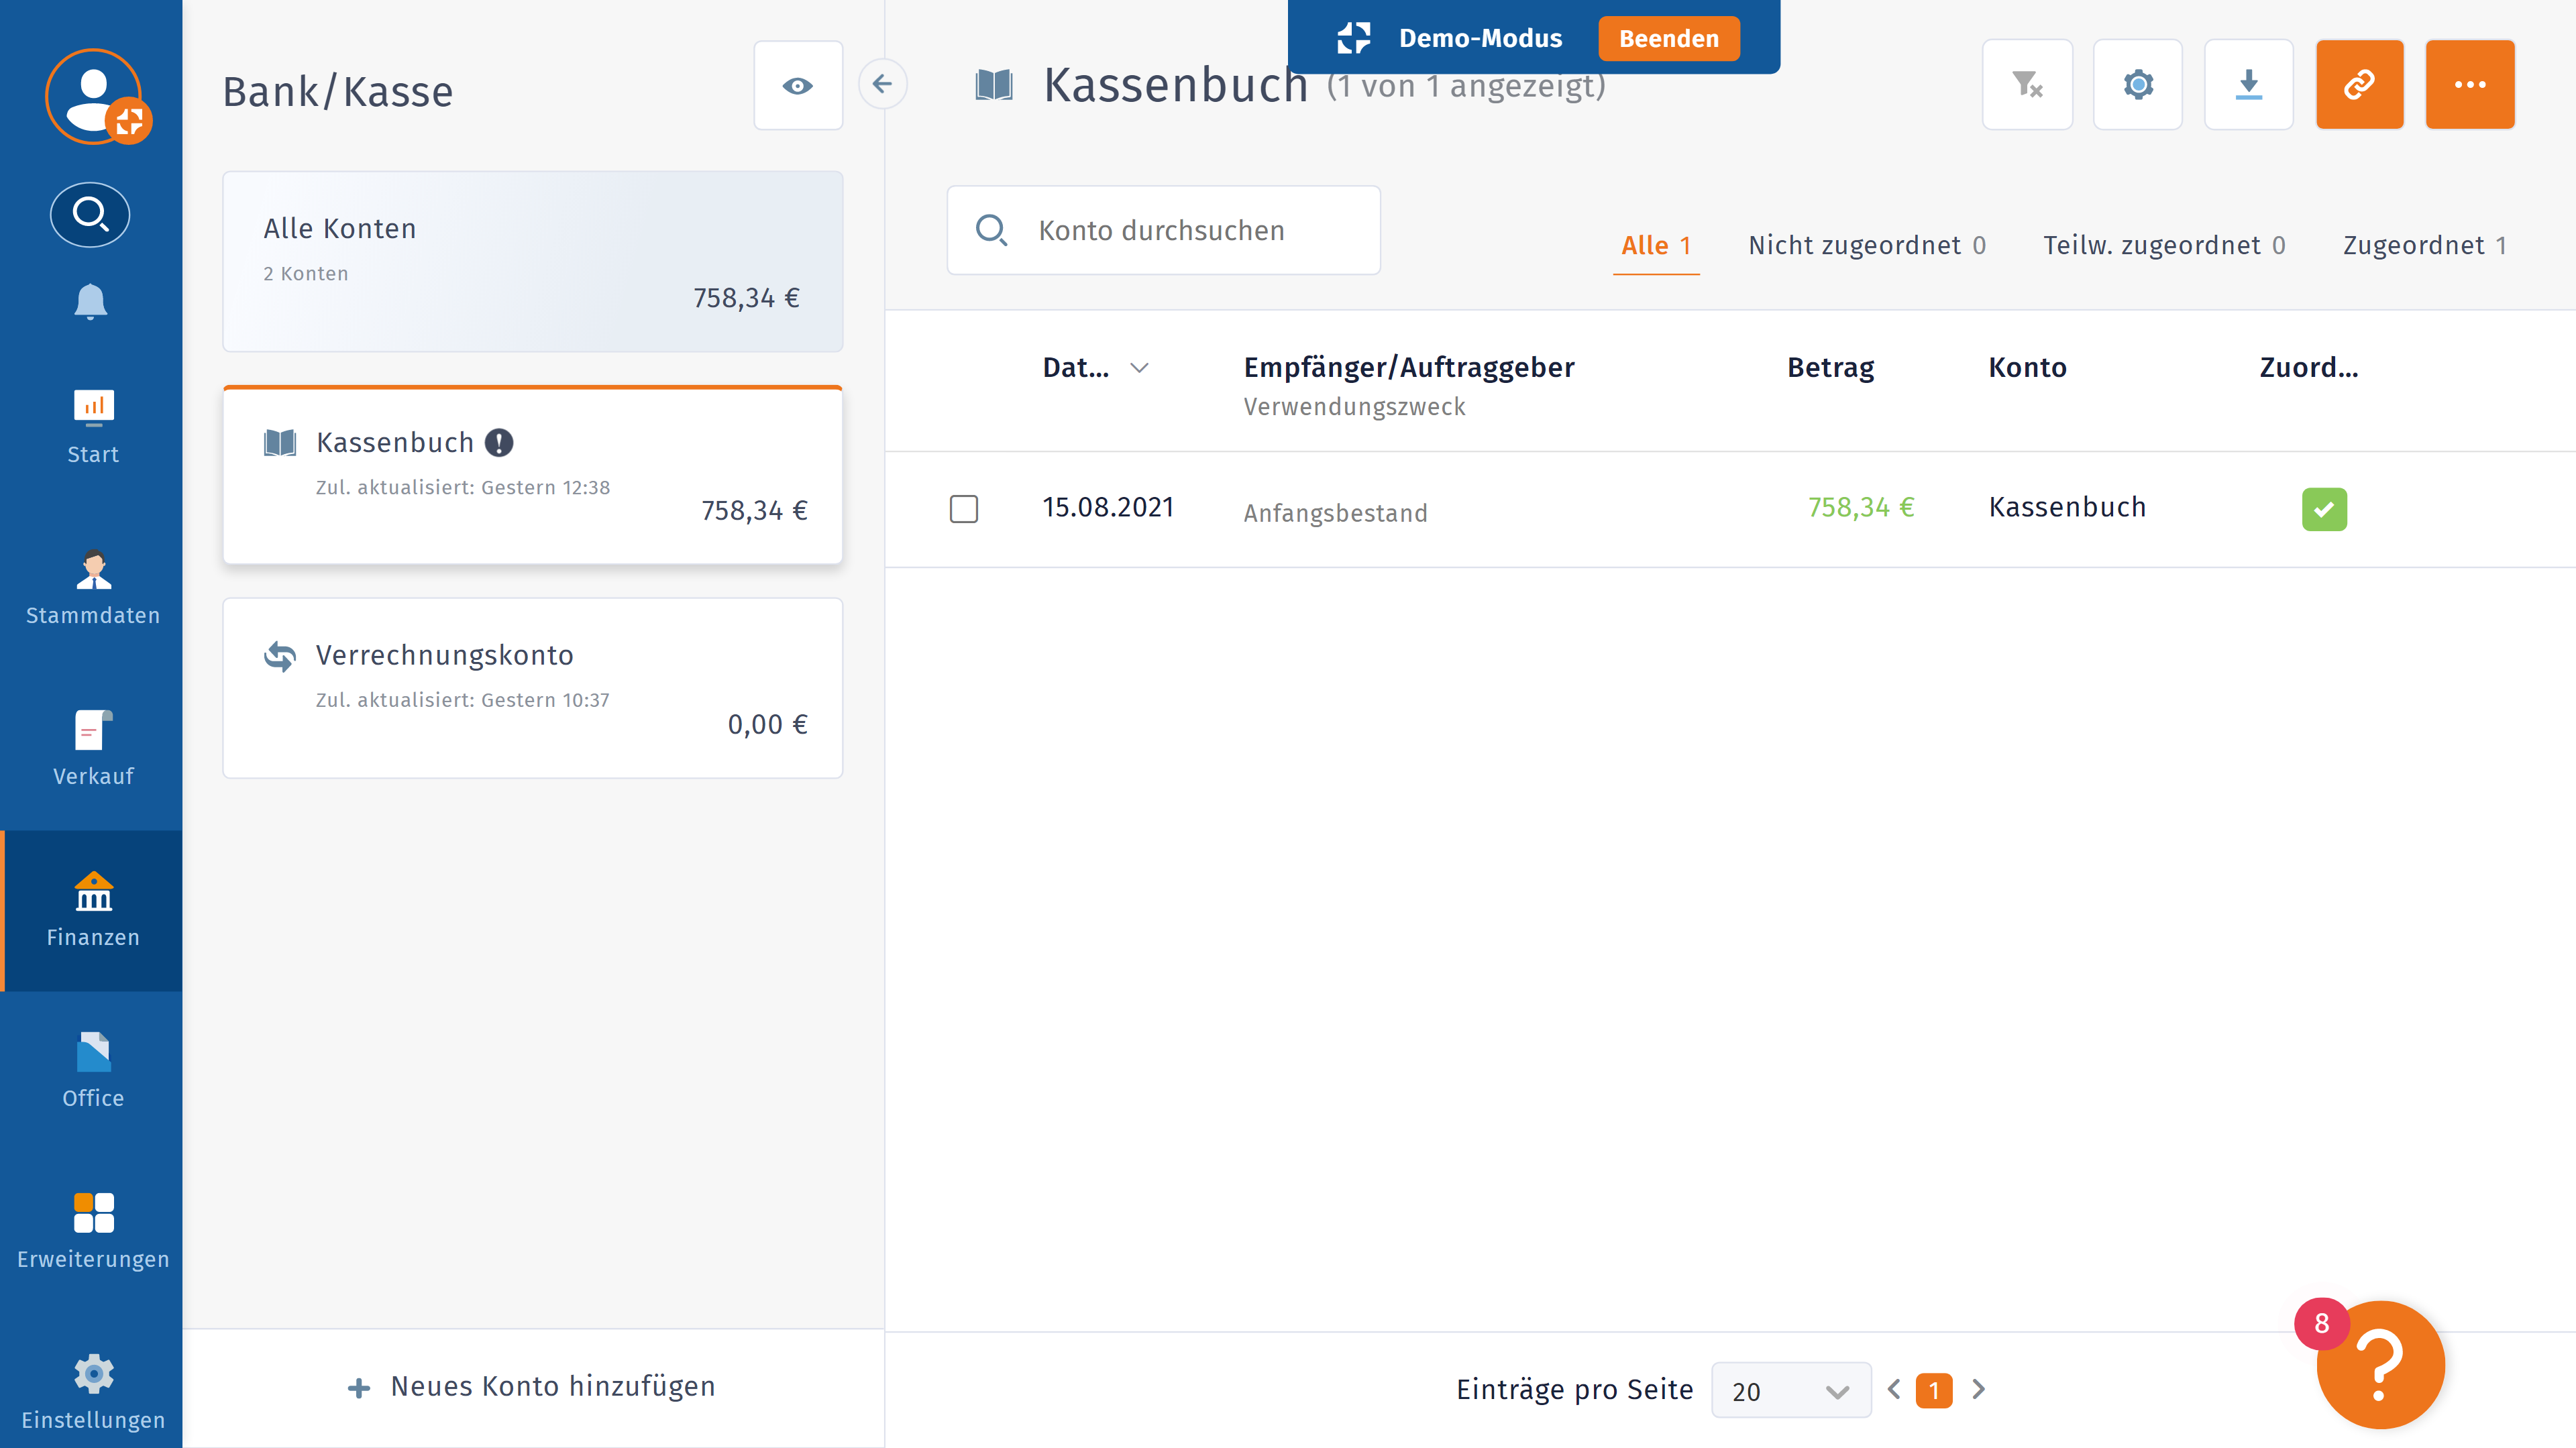Open the help question mark bubble

pyautogui.click(x=2380, y=1364)
